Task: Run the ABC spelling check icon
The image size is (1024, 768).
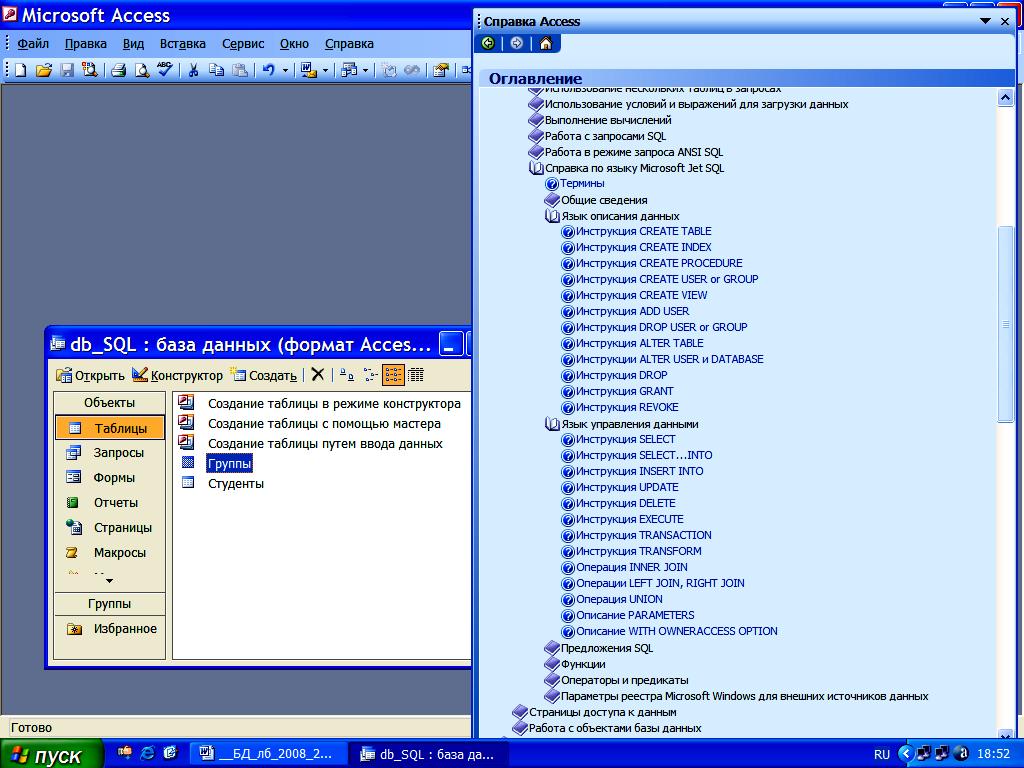Action: coord(164,69)
